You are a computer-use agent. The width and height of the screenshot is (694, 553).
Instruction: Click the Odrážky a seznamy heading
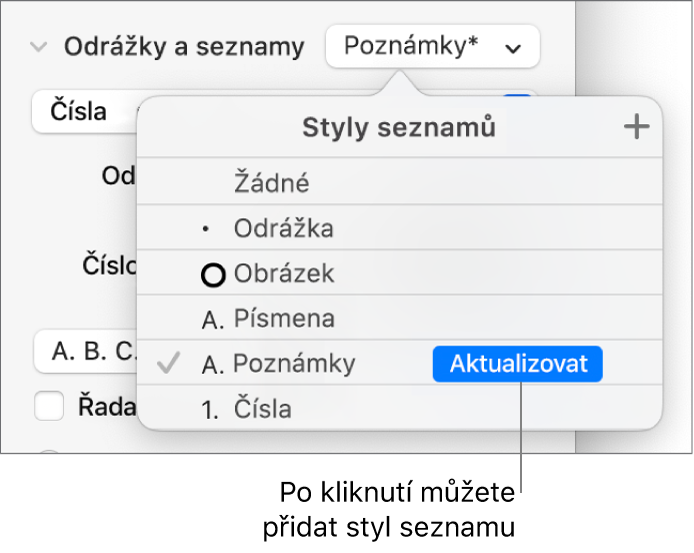click(184, 47)
